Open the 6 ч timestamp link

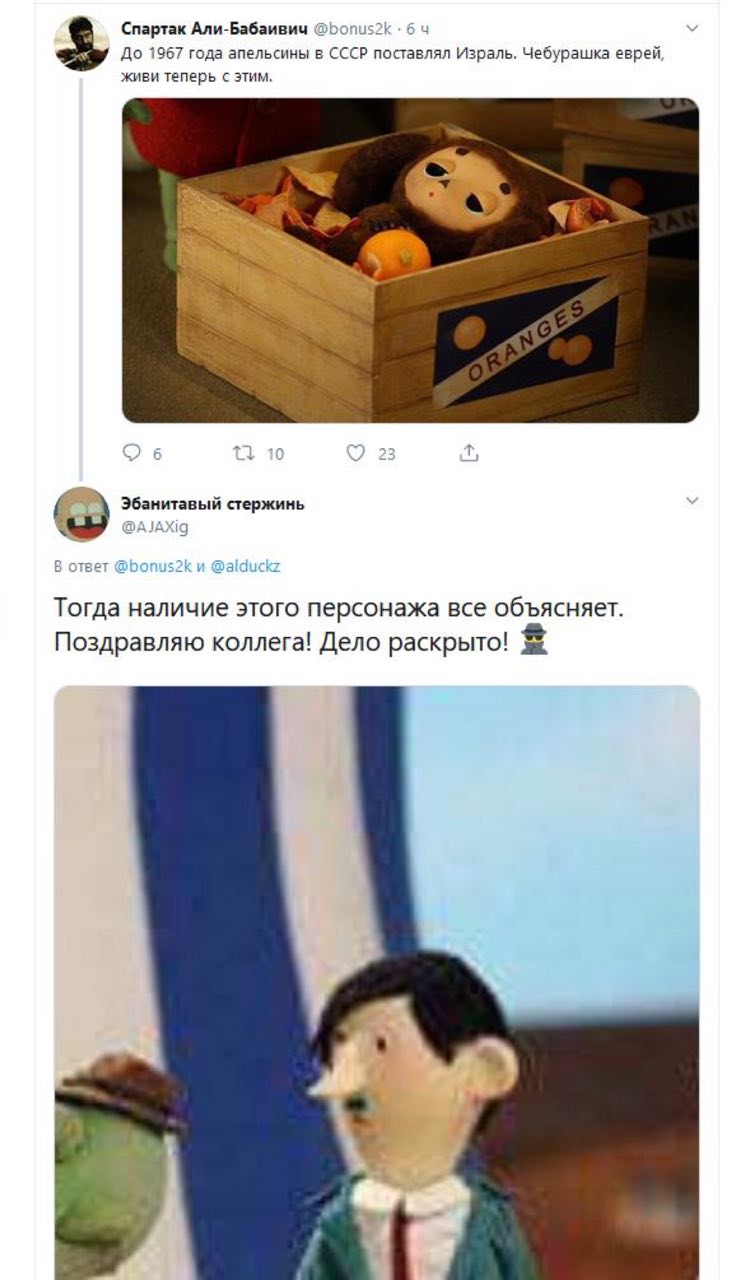[x=418, y=29]
